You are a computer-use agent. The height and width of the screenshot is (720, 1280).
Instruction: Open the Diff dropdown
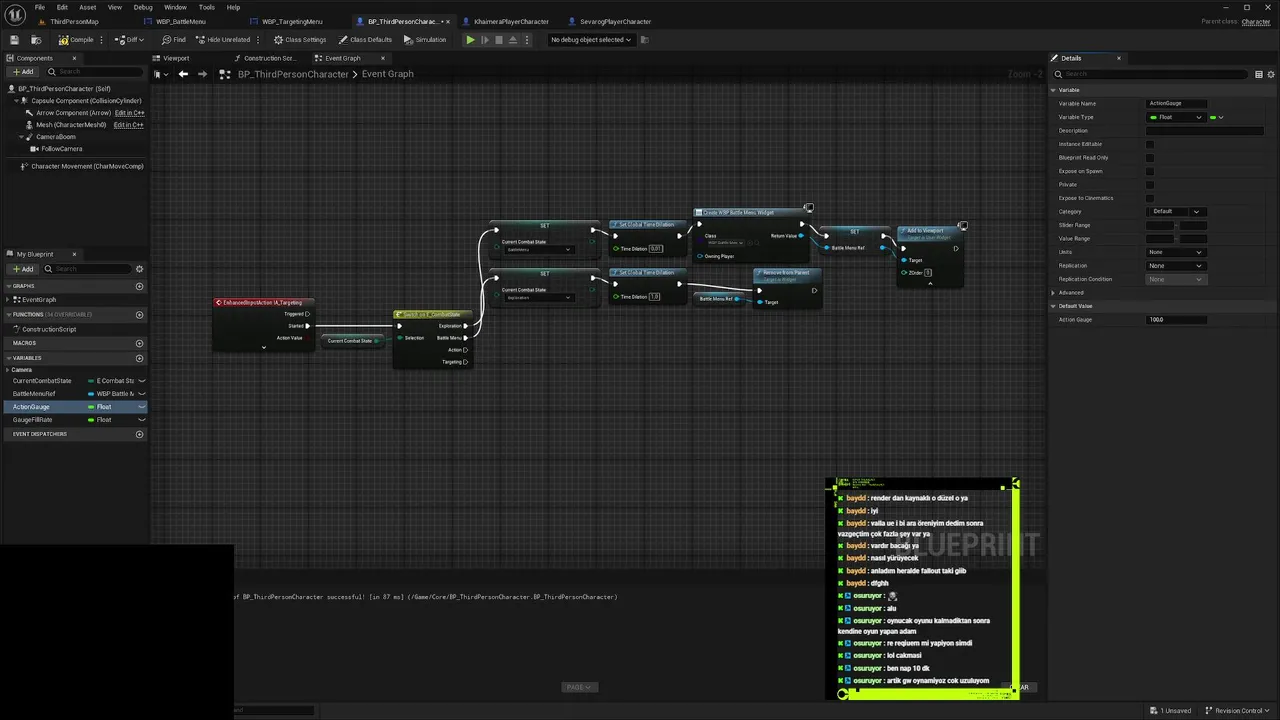click(x=130, y=40)
